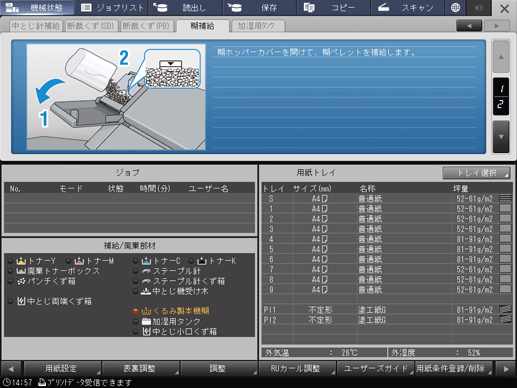Open the 保存 store tab

tap(259, 7)
